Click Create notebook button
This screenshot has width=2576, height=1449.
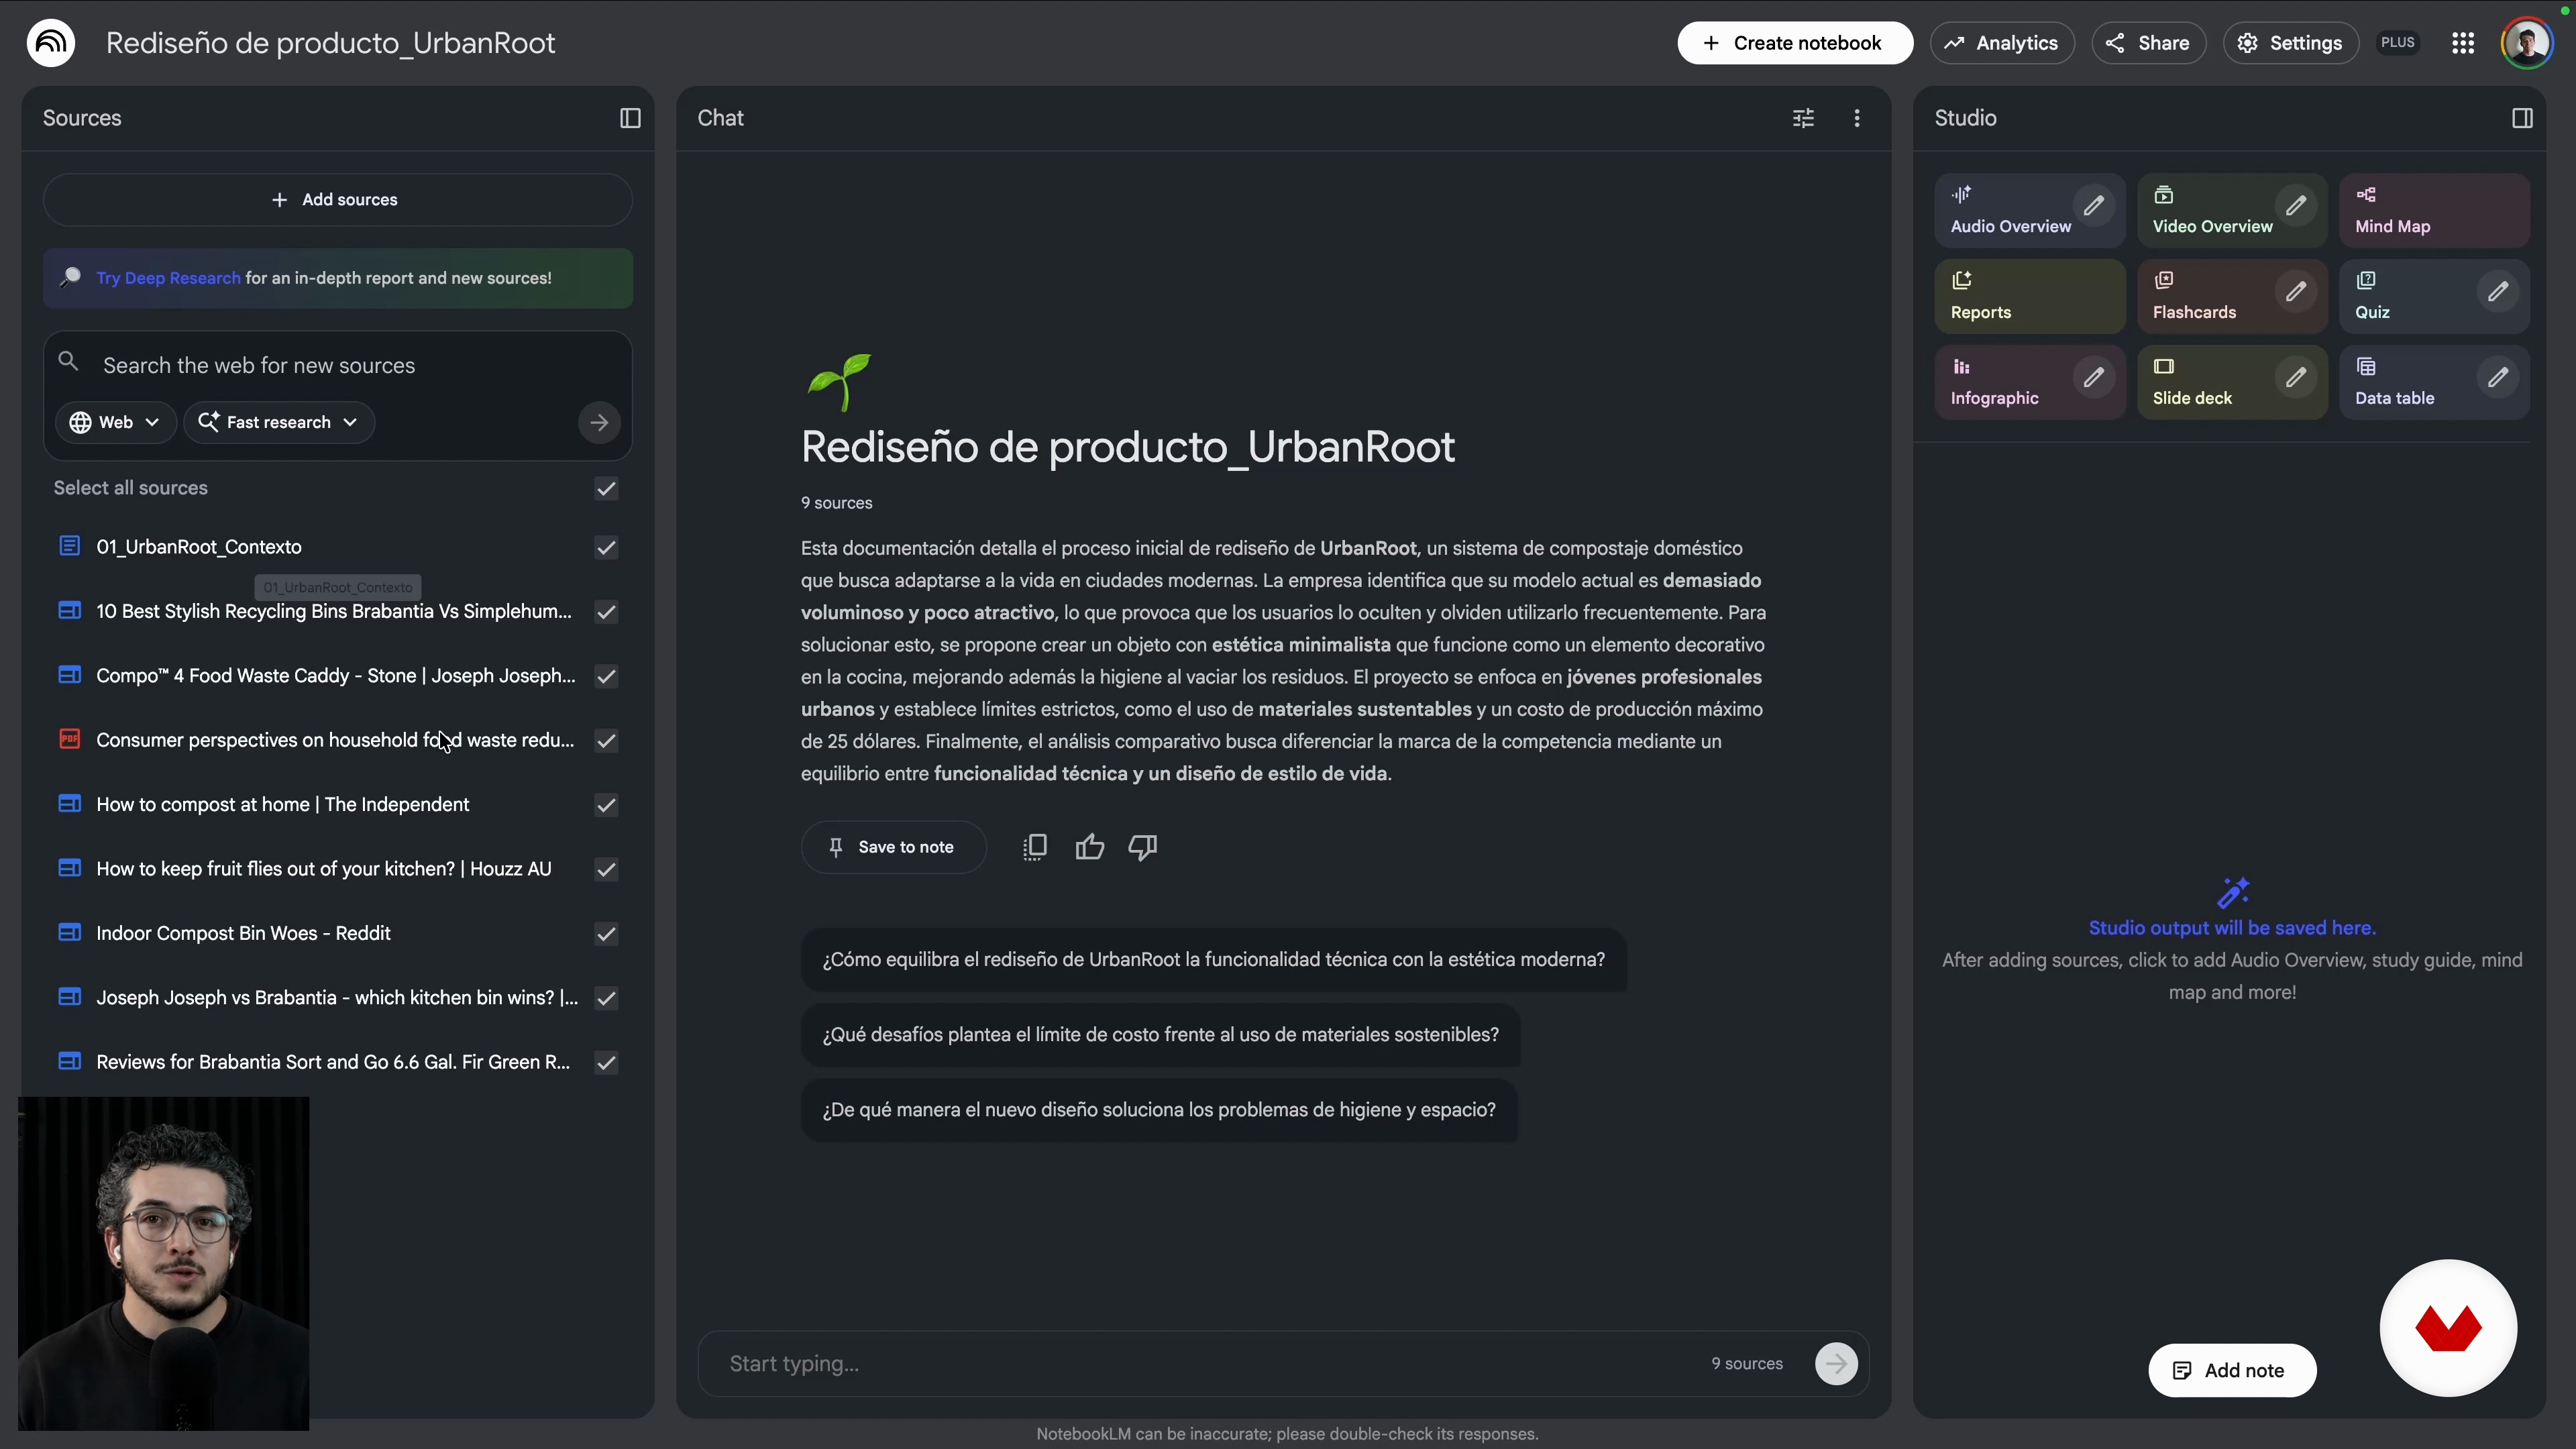coord(1795,43)
